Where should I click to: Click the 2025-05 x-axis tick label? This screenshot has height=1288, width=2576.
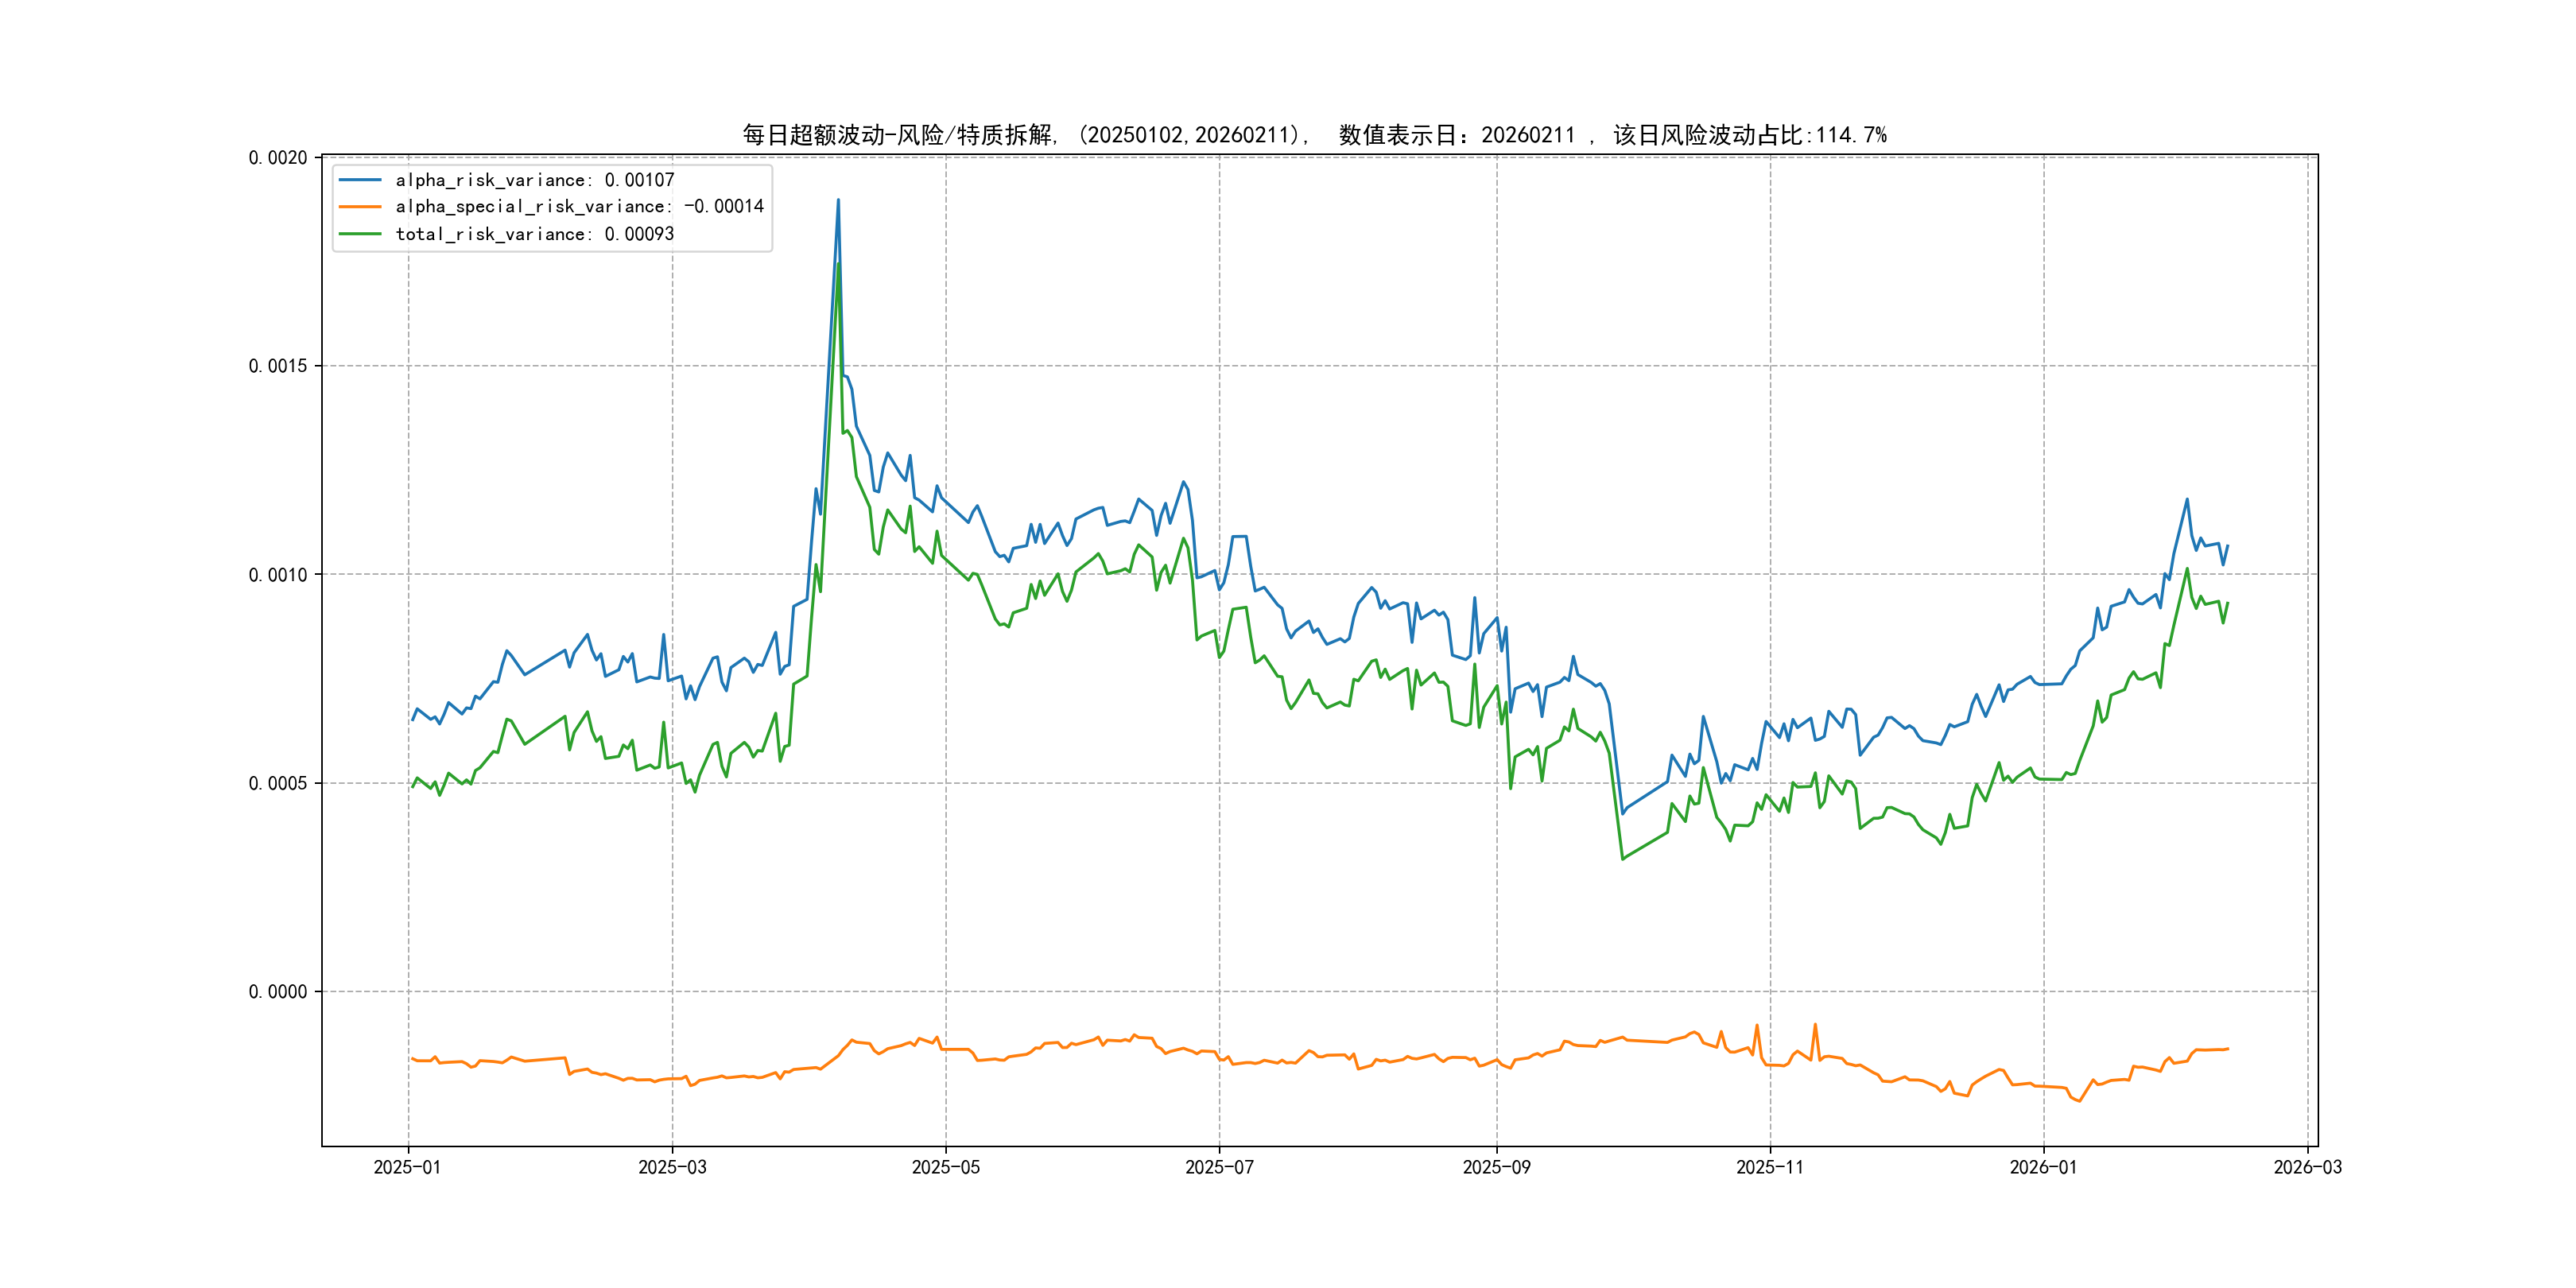[x=945, y=1167]
